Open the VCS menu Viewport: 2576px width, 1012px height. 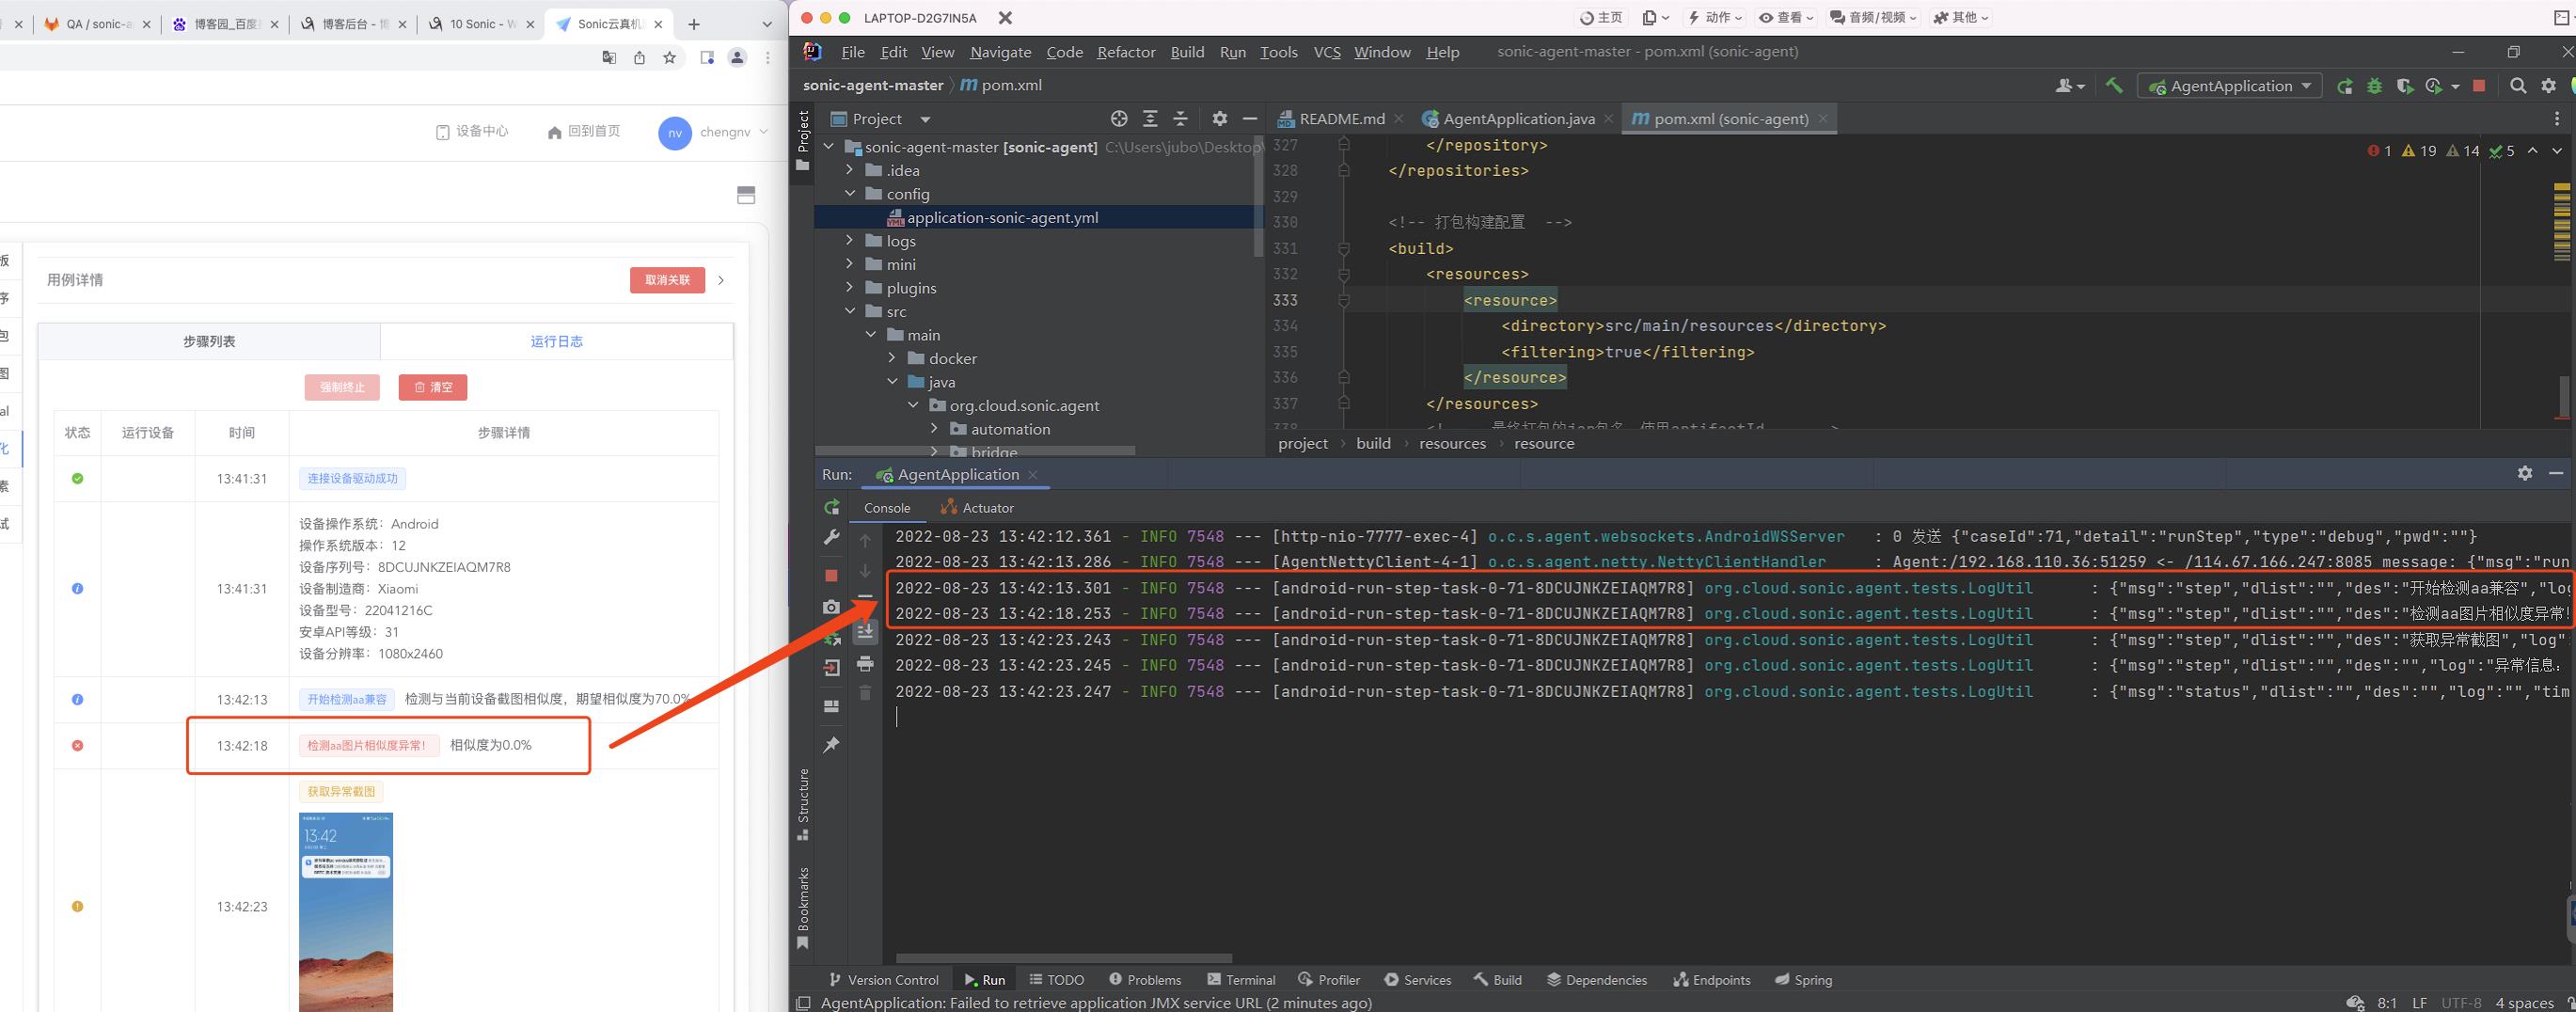tap(1327, 52)
